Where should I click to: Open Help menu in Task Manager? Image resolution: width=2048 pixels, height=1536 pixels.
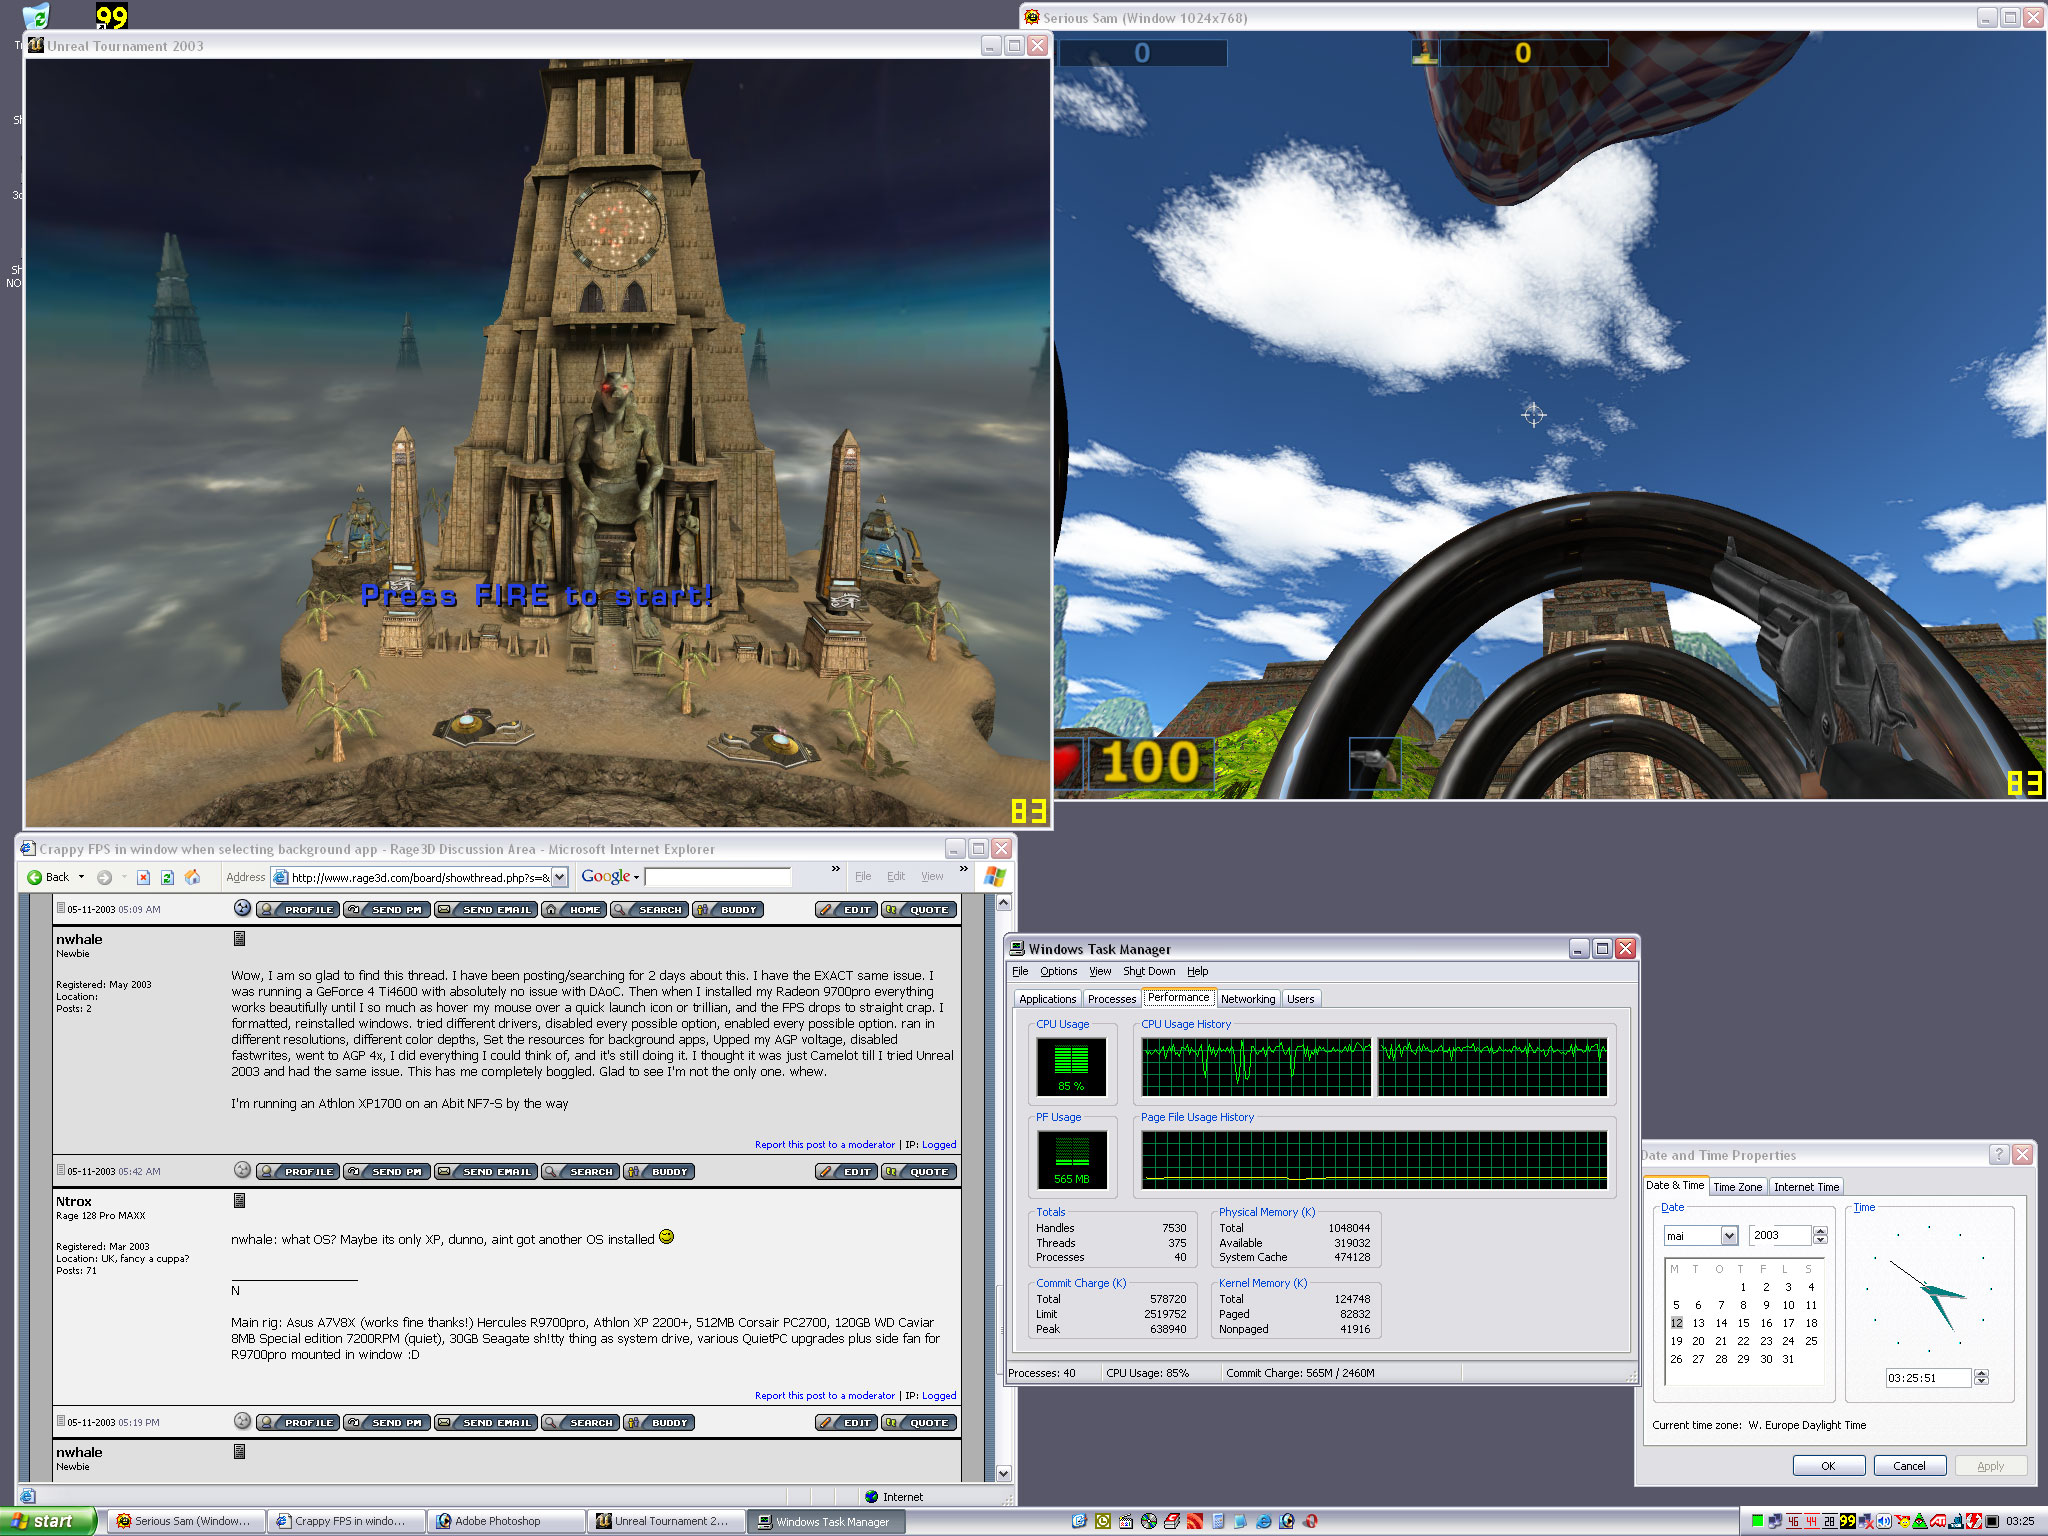click(x=1197, y=971)
